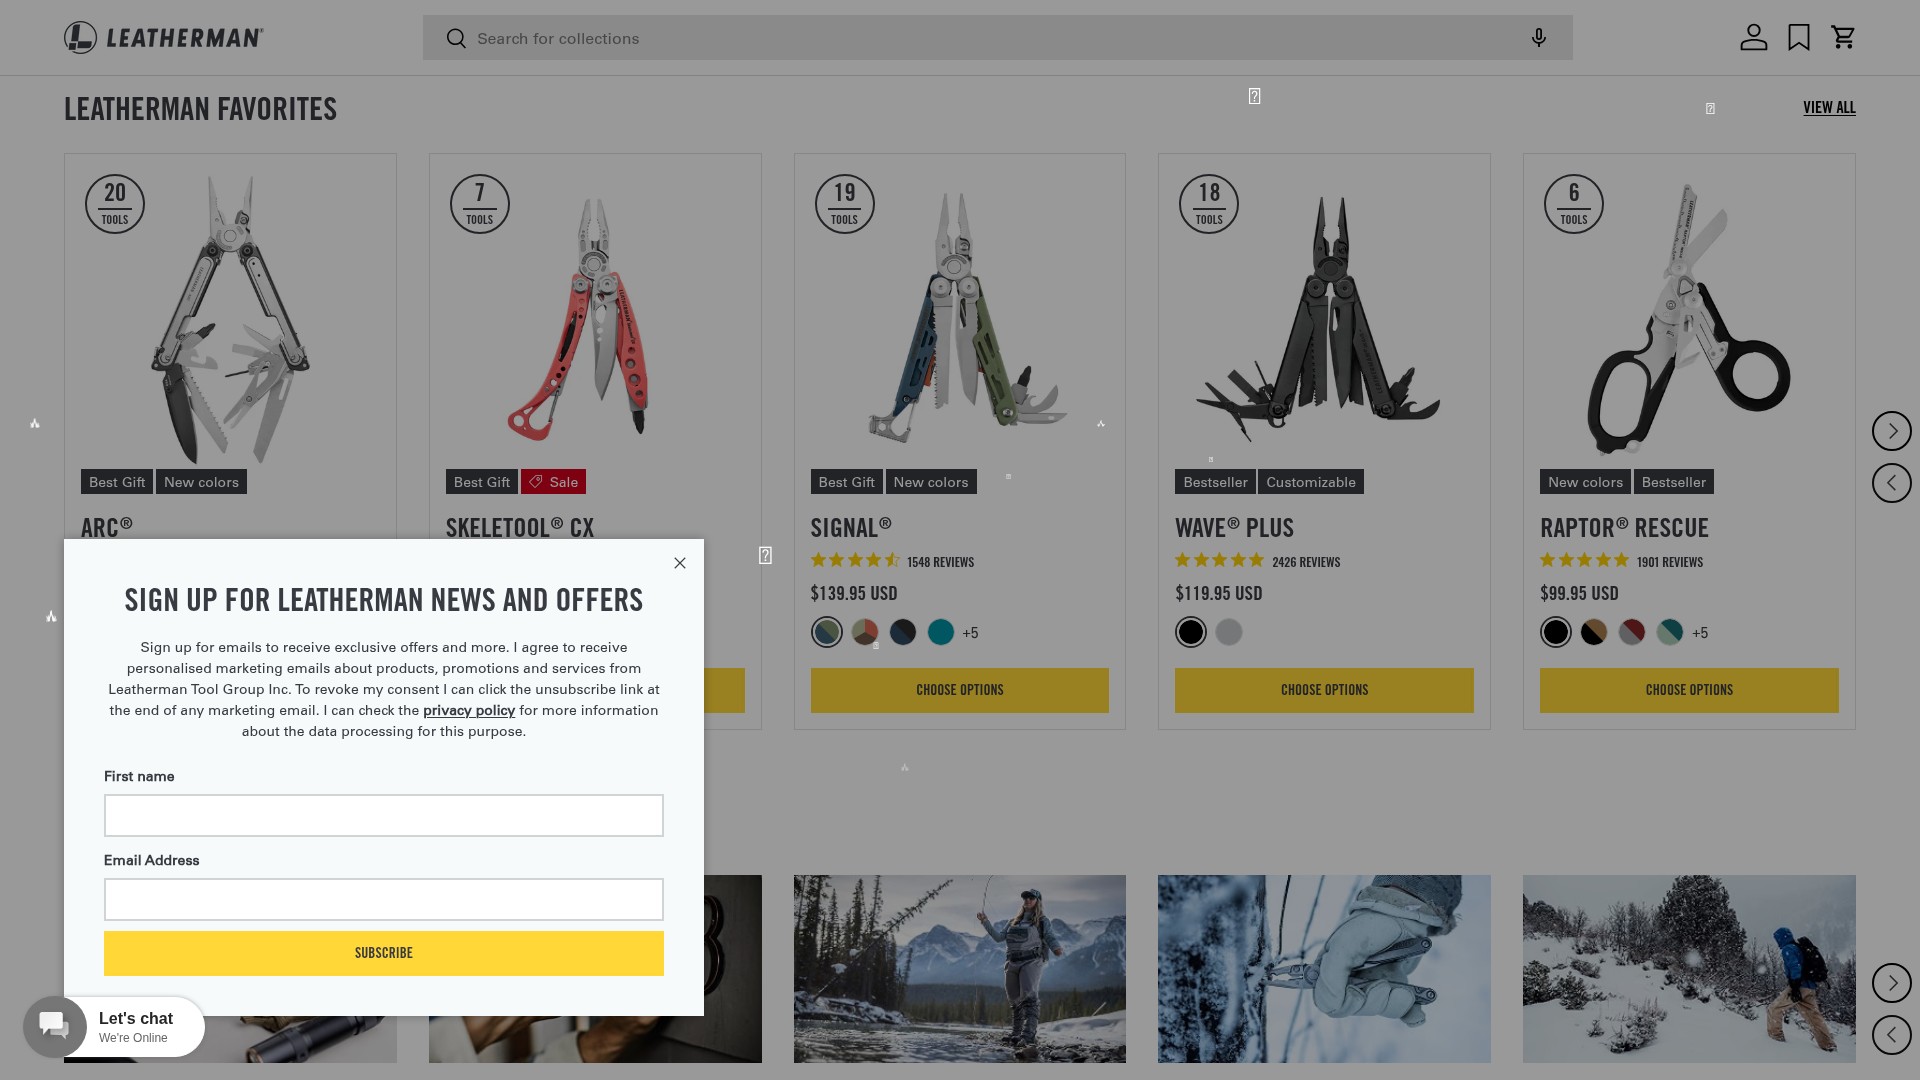
Task: Read the 1548 reviews for Signal
Action: pyautogui.click(x=940, y=562)
